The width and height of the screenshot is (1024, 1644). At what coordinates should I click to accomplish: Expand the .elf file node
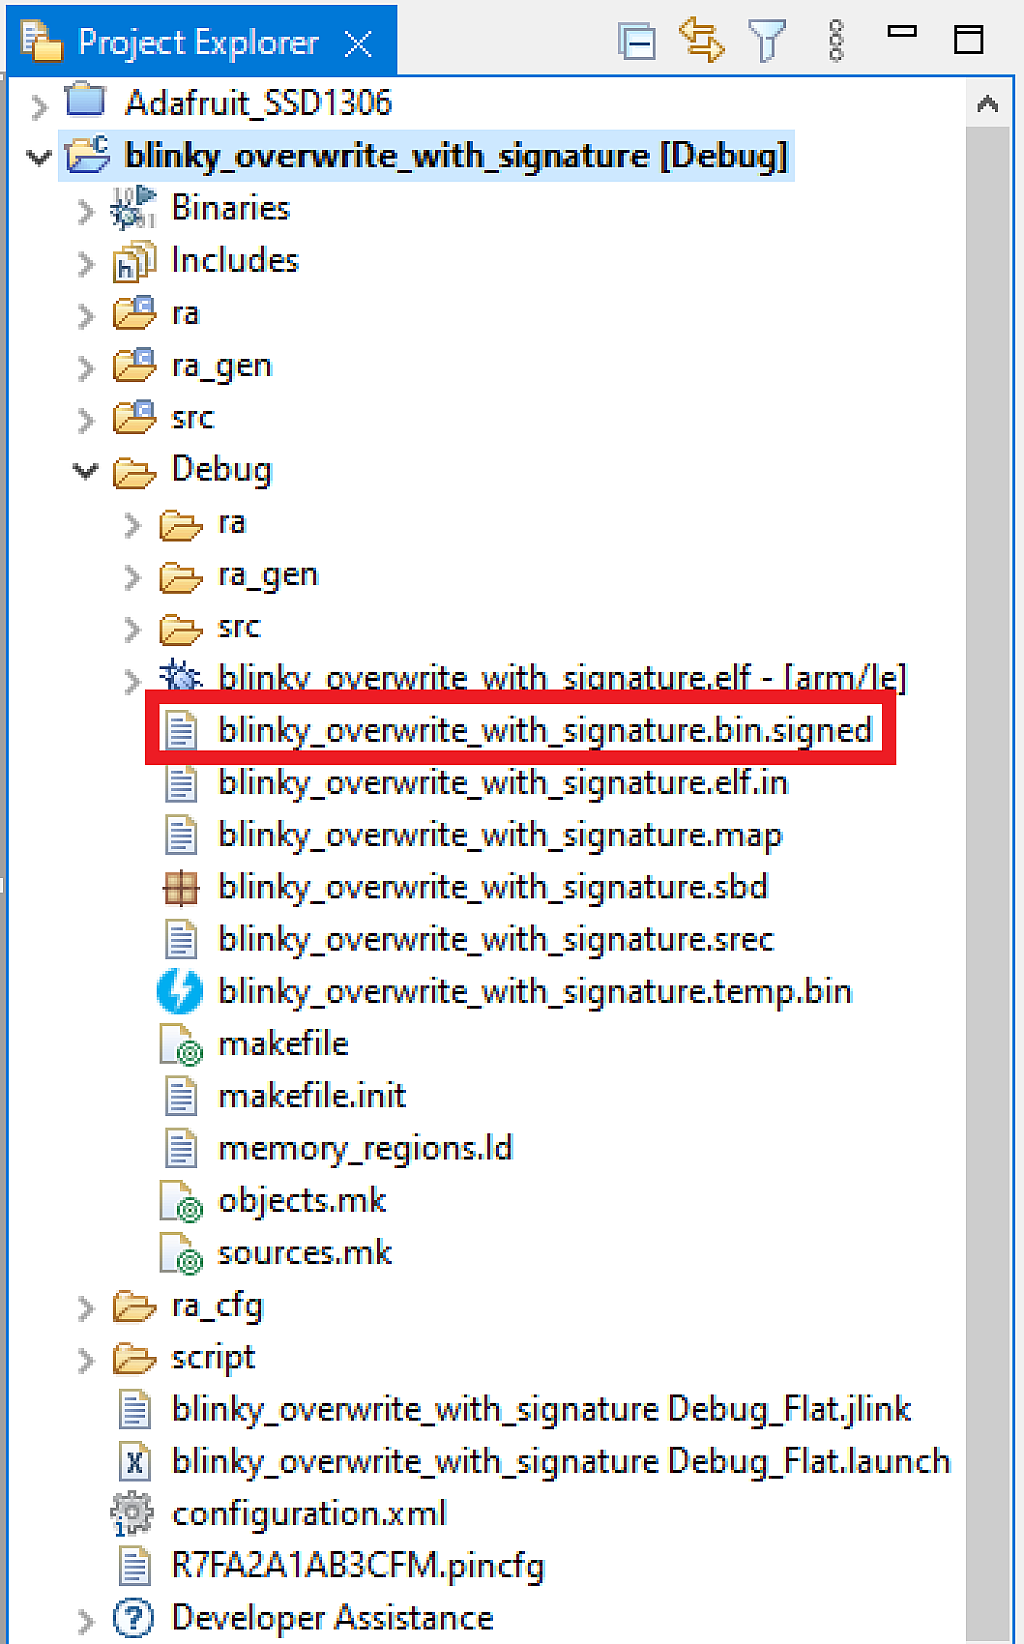coord(132,680)
